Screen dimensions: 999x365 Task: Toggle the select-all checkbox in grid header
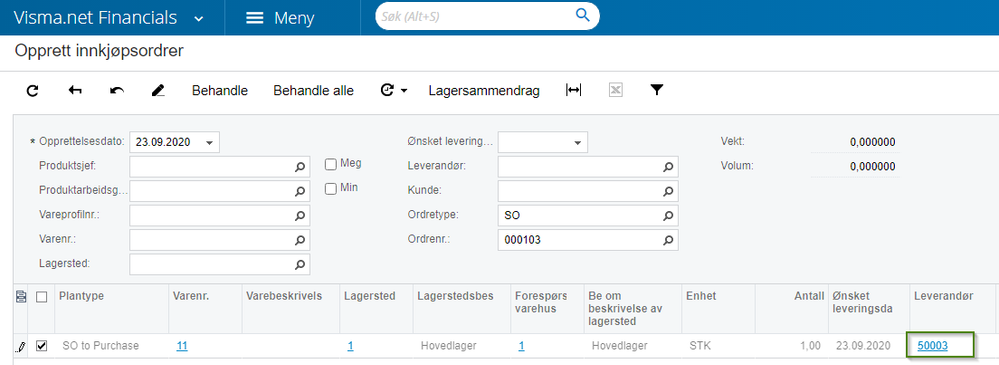pos(41,296)
